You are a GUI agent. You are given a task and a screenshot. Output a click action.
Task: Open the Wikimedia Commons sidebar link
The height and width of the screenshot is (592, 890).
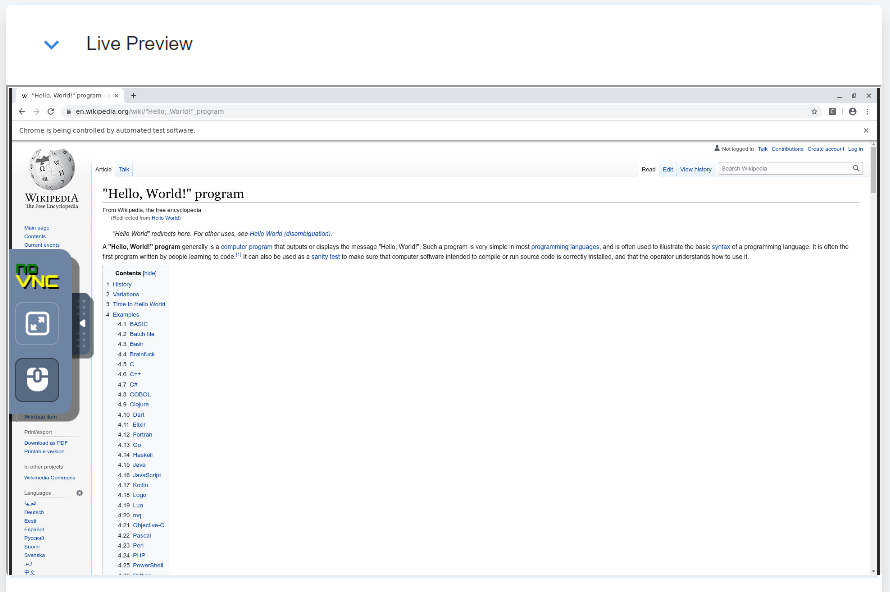(49, 478)
